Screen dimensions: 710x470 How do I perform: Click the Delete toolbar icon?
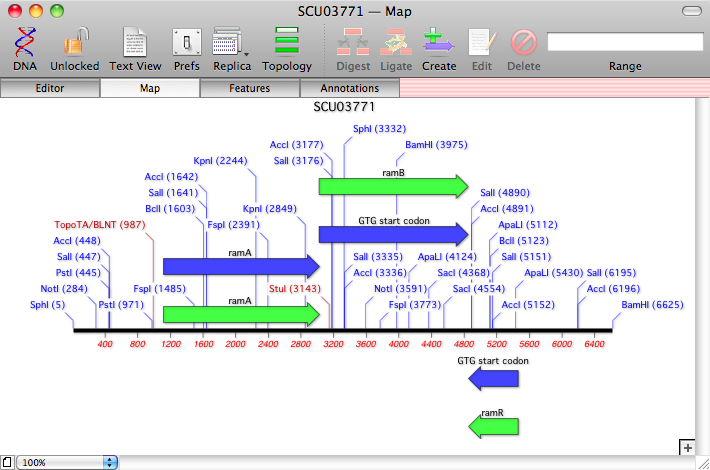pos(524,44)
